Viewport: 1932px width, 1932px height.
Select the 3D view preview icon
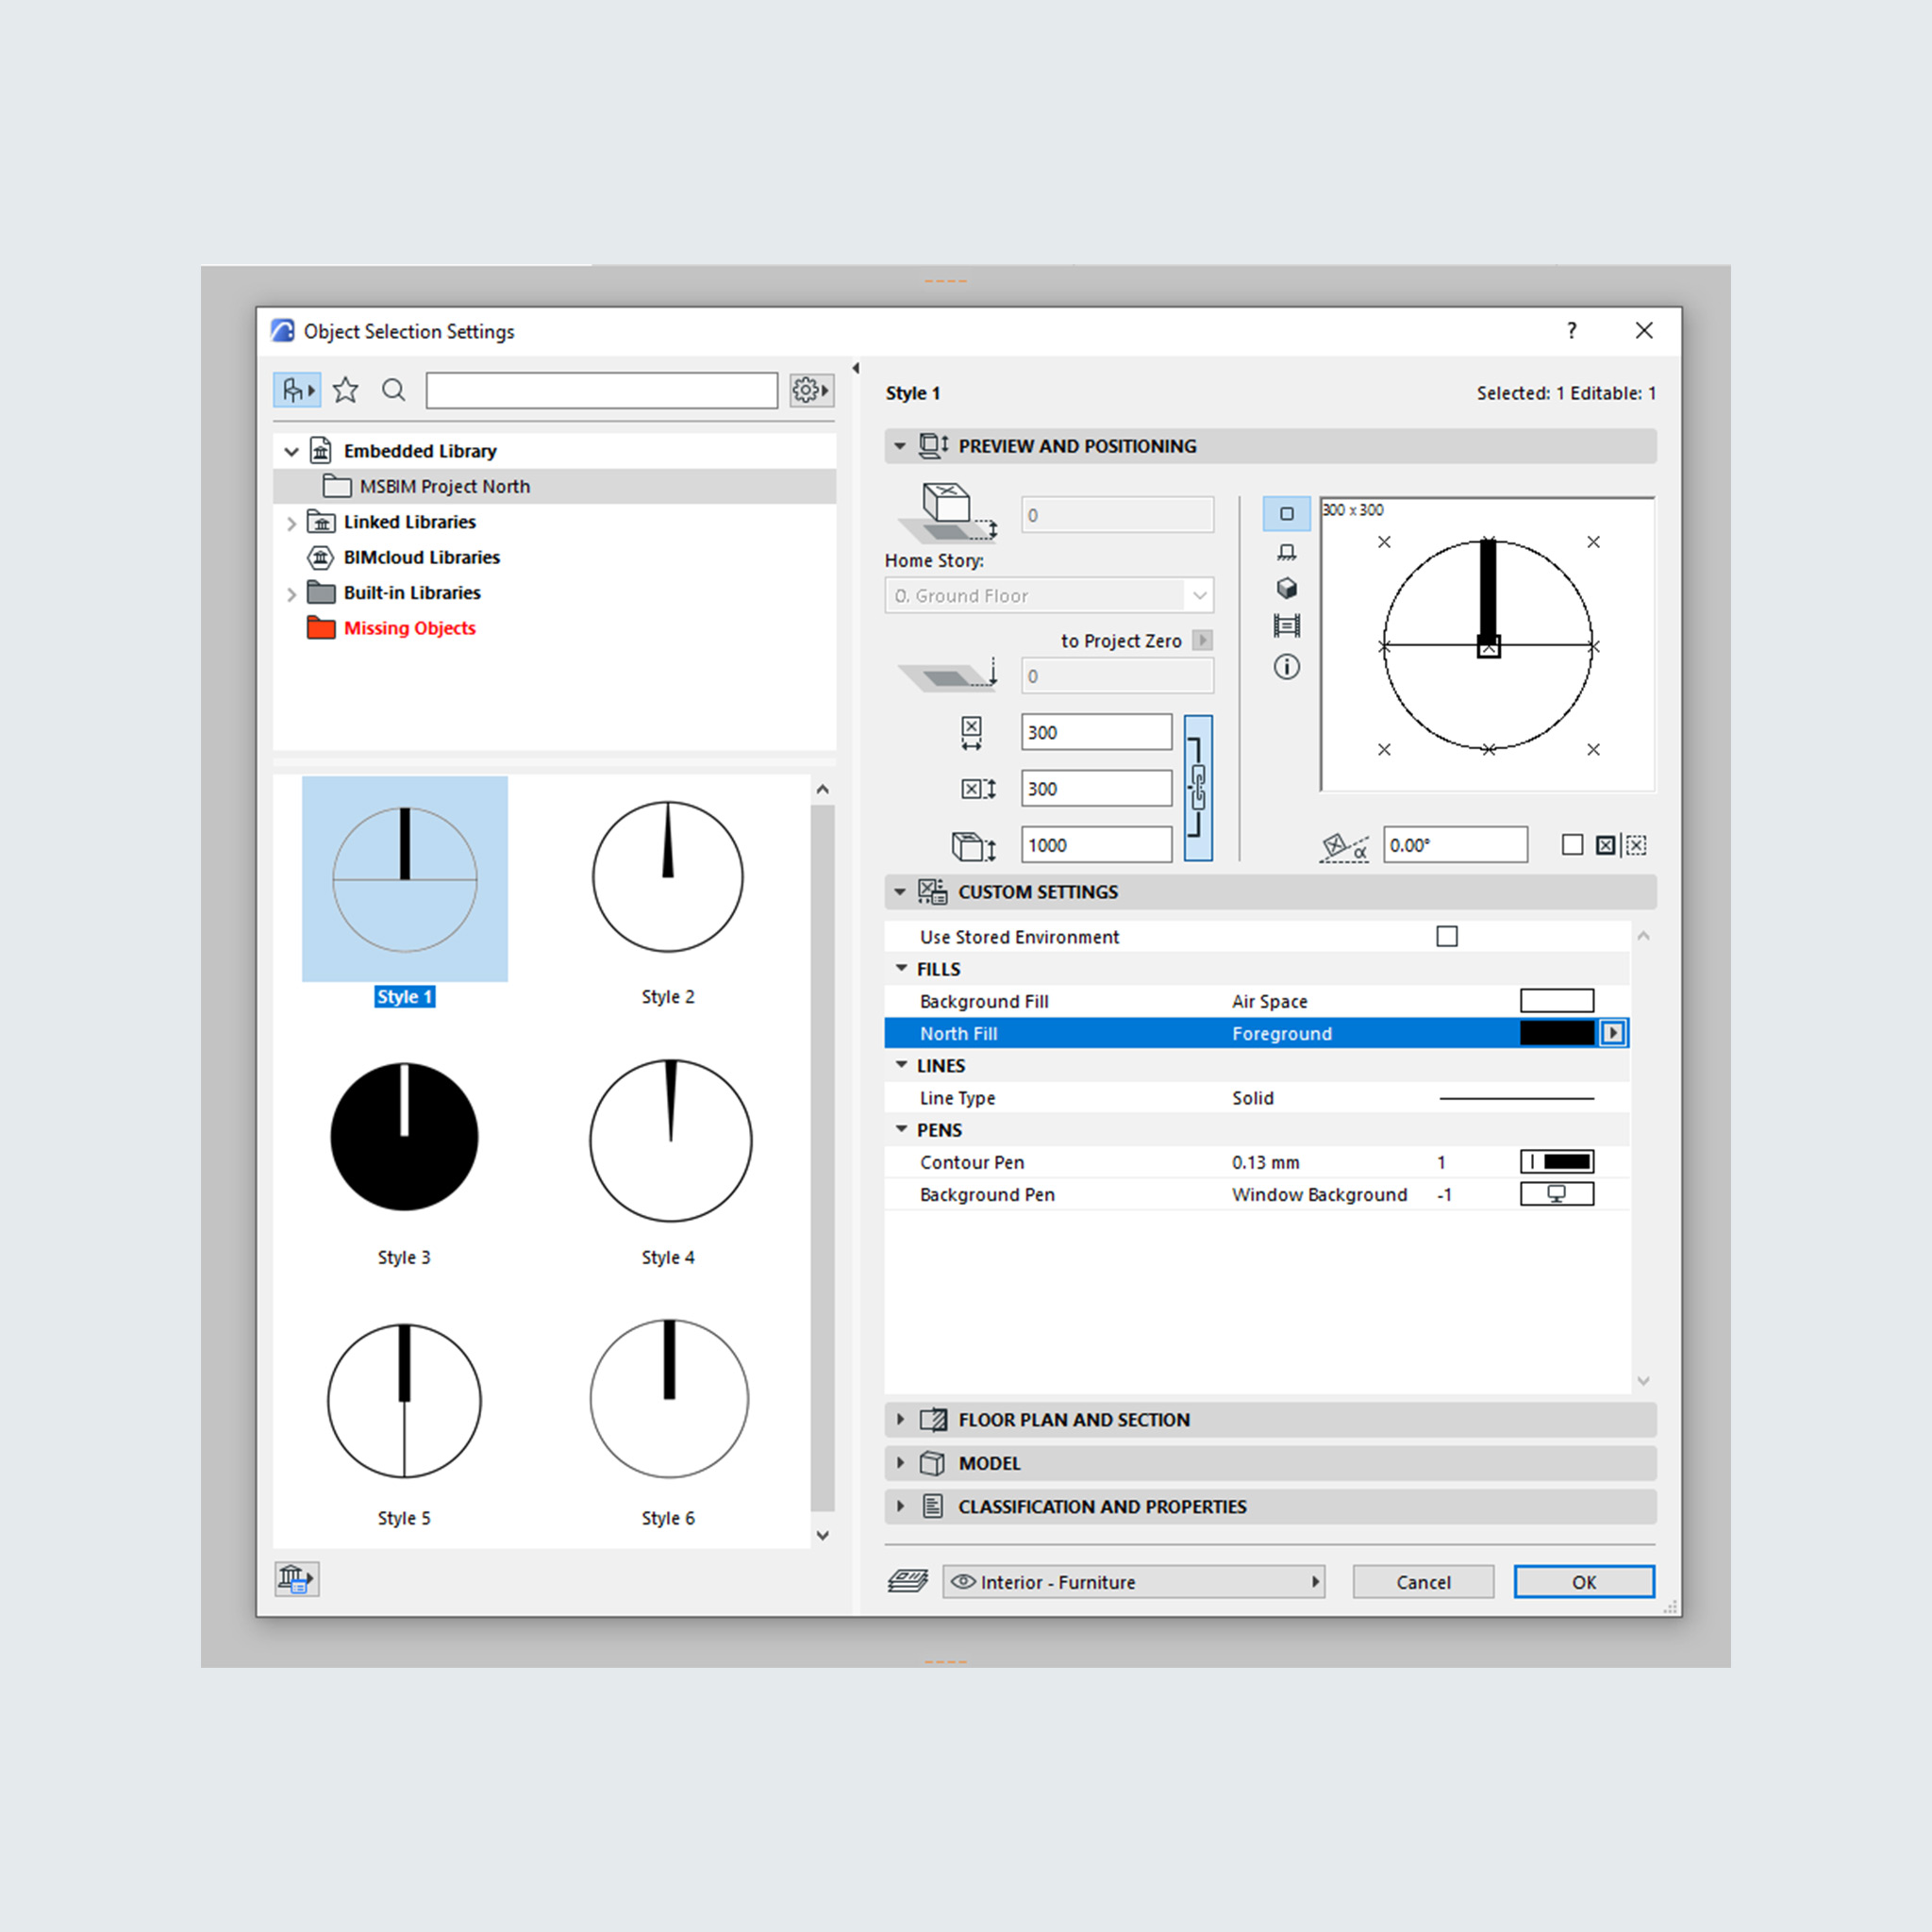[x=1287, y=588]
